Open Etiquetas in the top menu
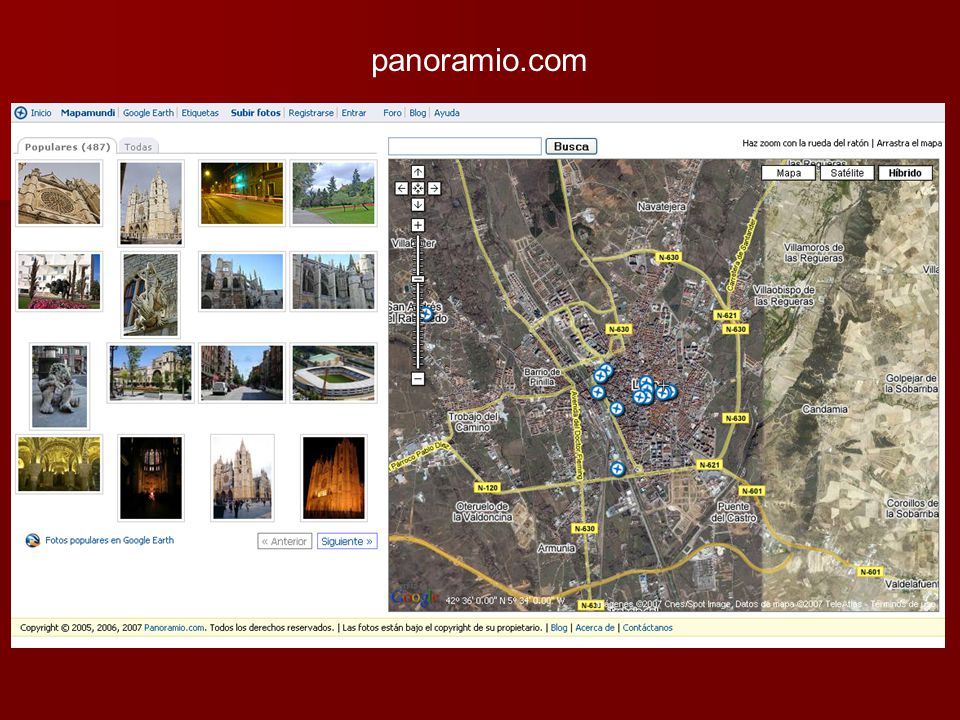The width and height of the screenshot is (960, 720). [x=200, y=113]
